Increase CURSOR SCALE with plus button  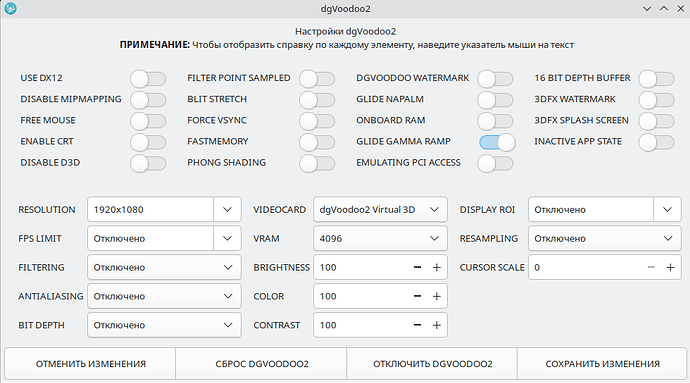point(670,267)
